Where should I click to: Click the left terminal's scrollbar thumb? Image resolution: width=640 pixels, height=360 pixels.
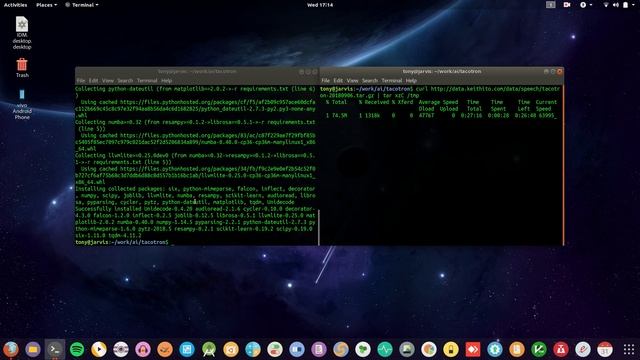(318, 227)
